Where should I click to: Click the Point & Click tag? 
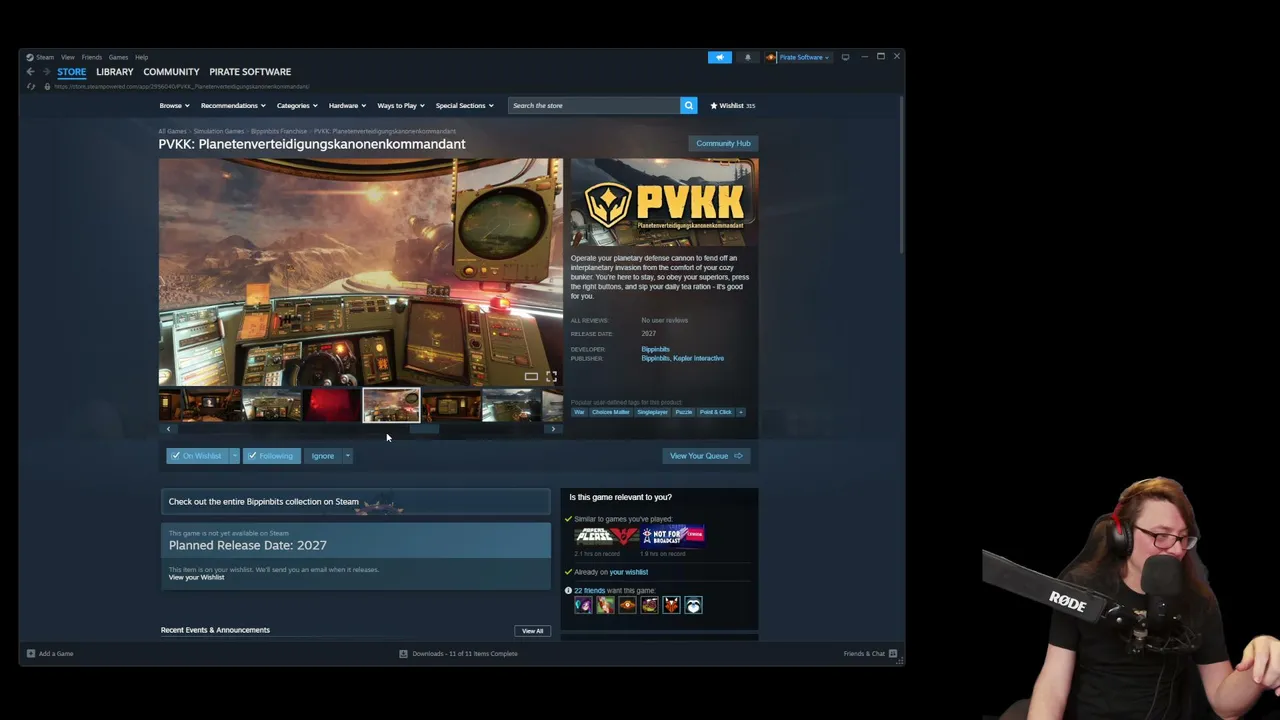point(716,412)
